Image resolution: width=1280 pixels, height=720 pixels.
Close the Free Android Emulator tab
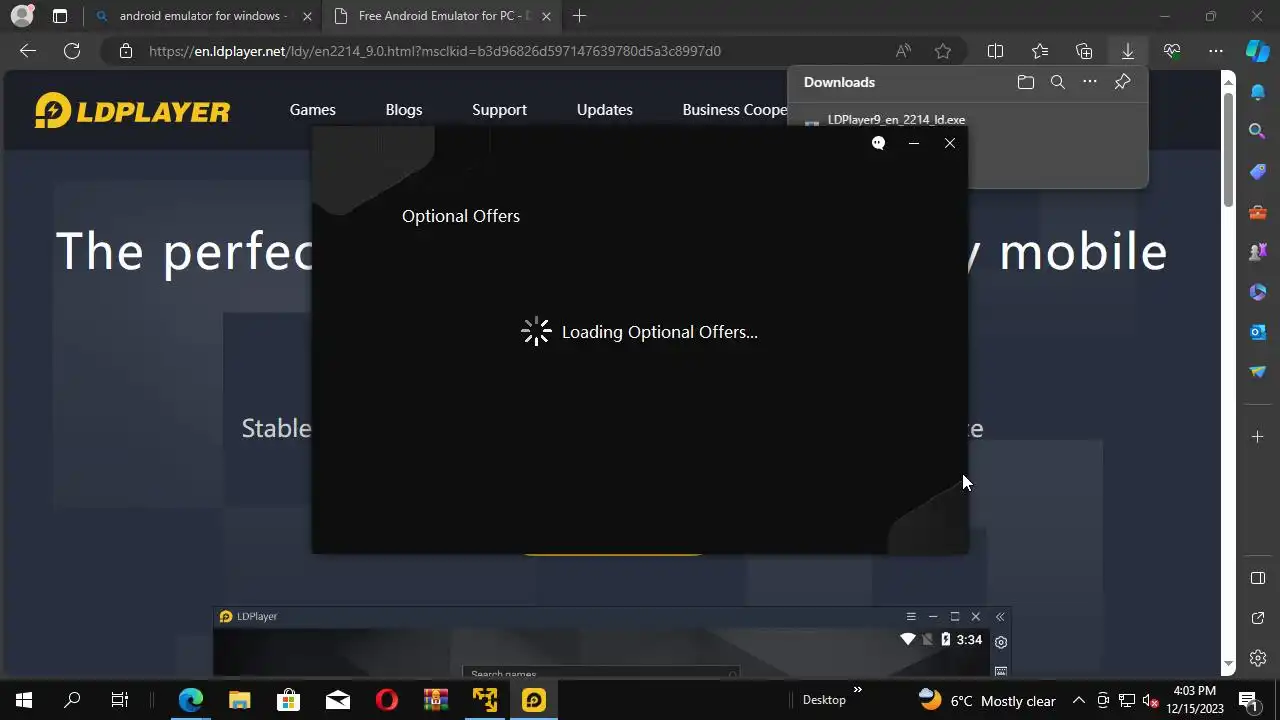click(x=546, y=16)
